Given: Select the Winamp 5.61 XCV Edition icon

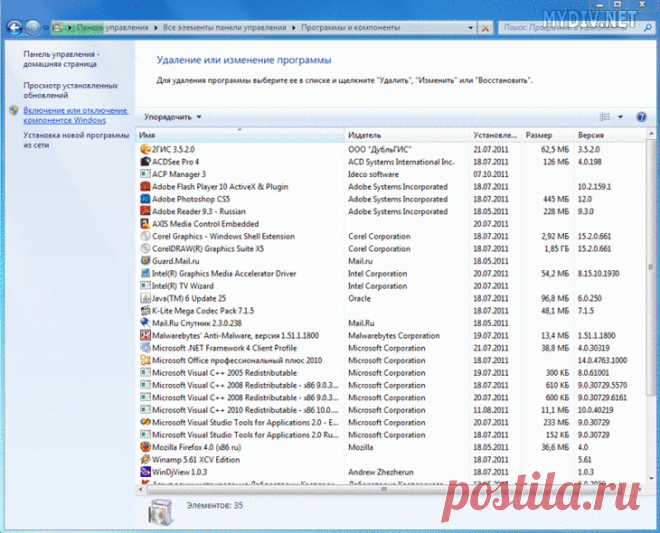Looking at the screenshot, I should (145, 460).
